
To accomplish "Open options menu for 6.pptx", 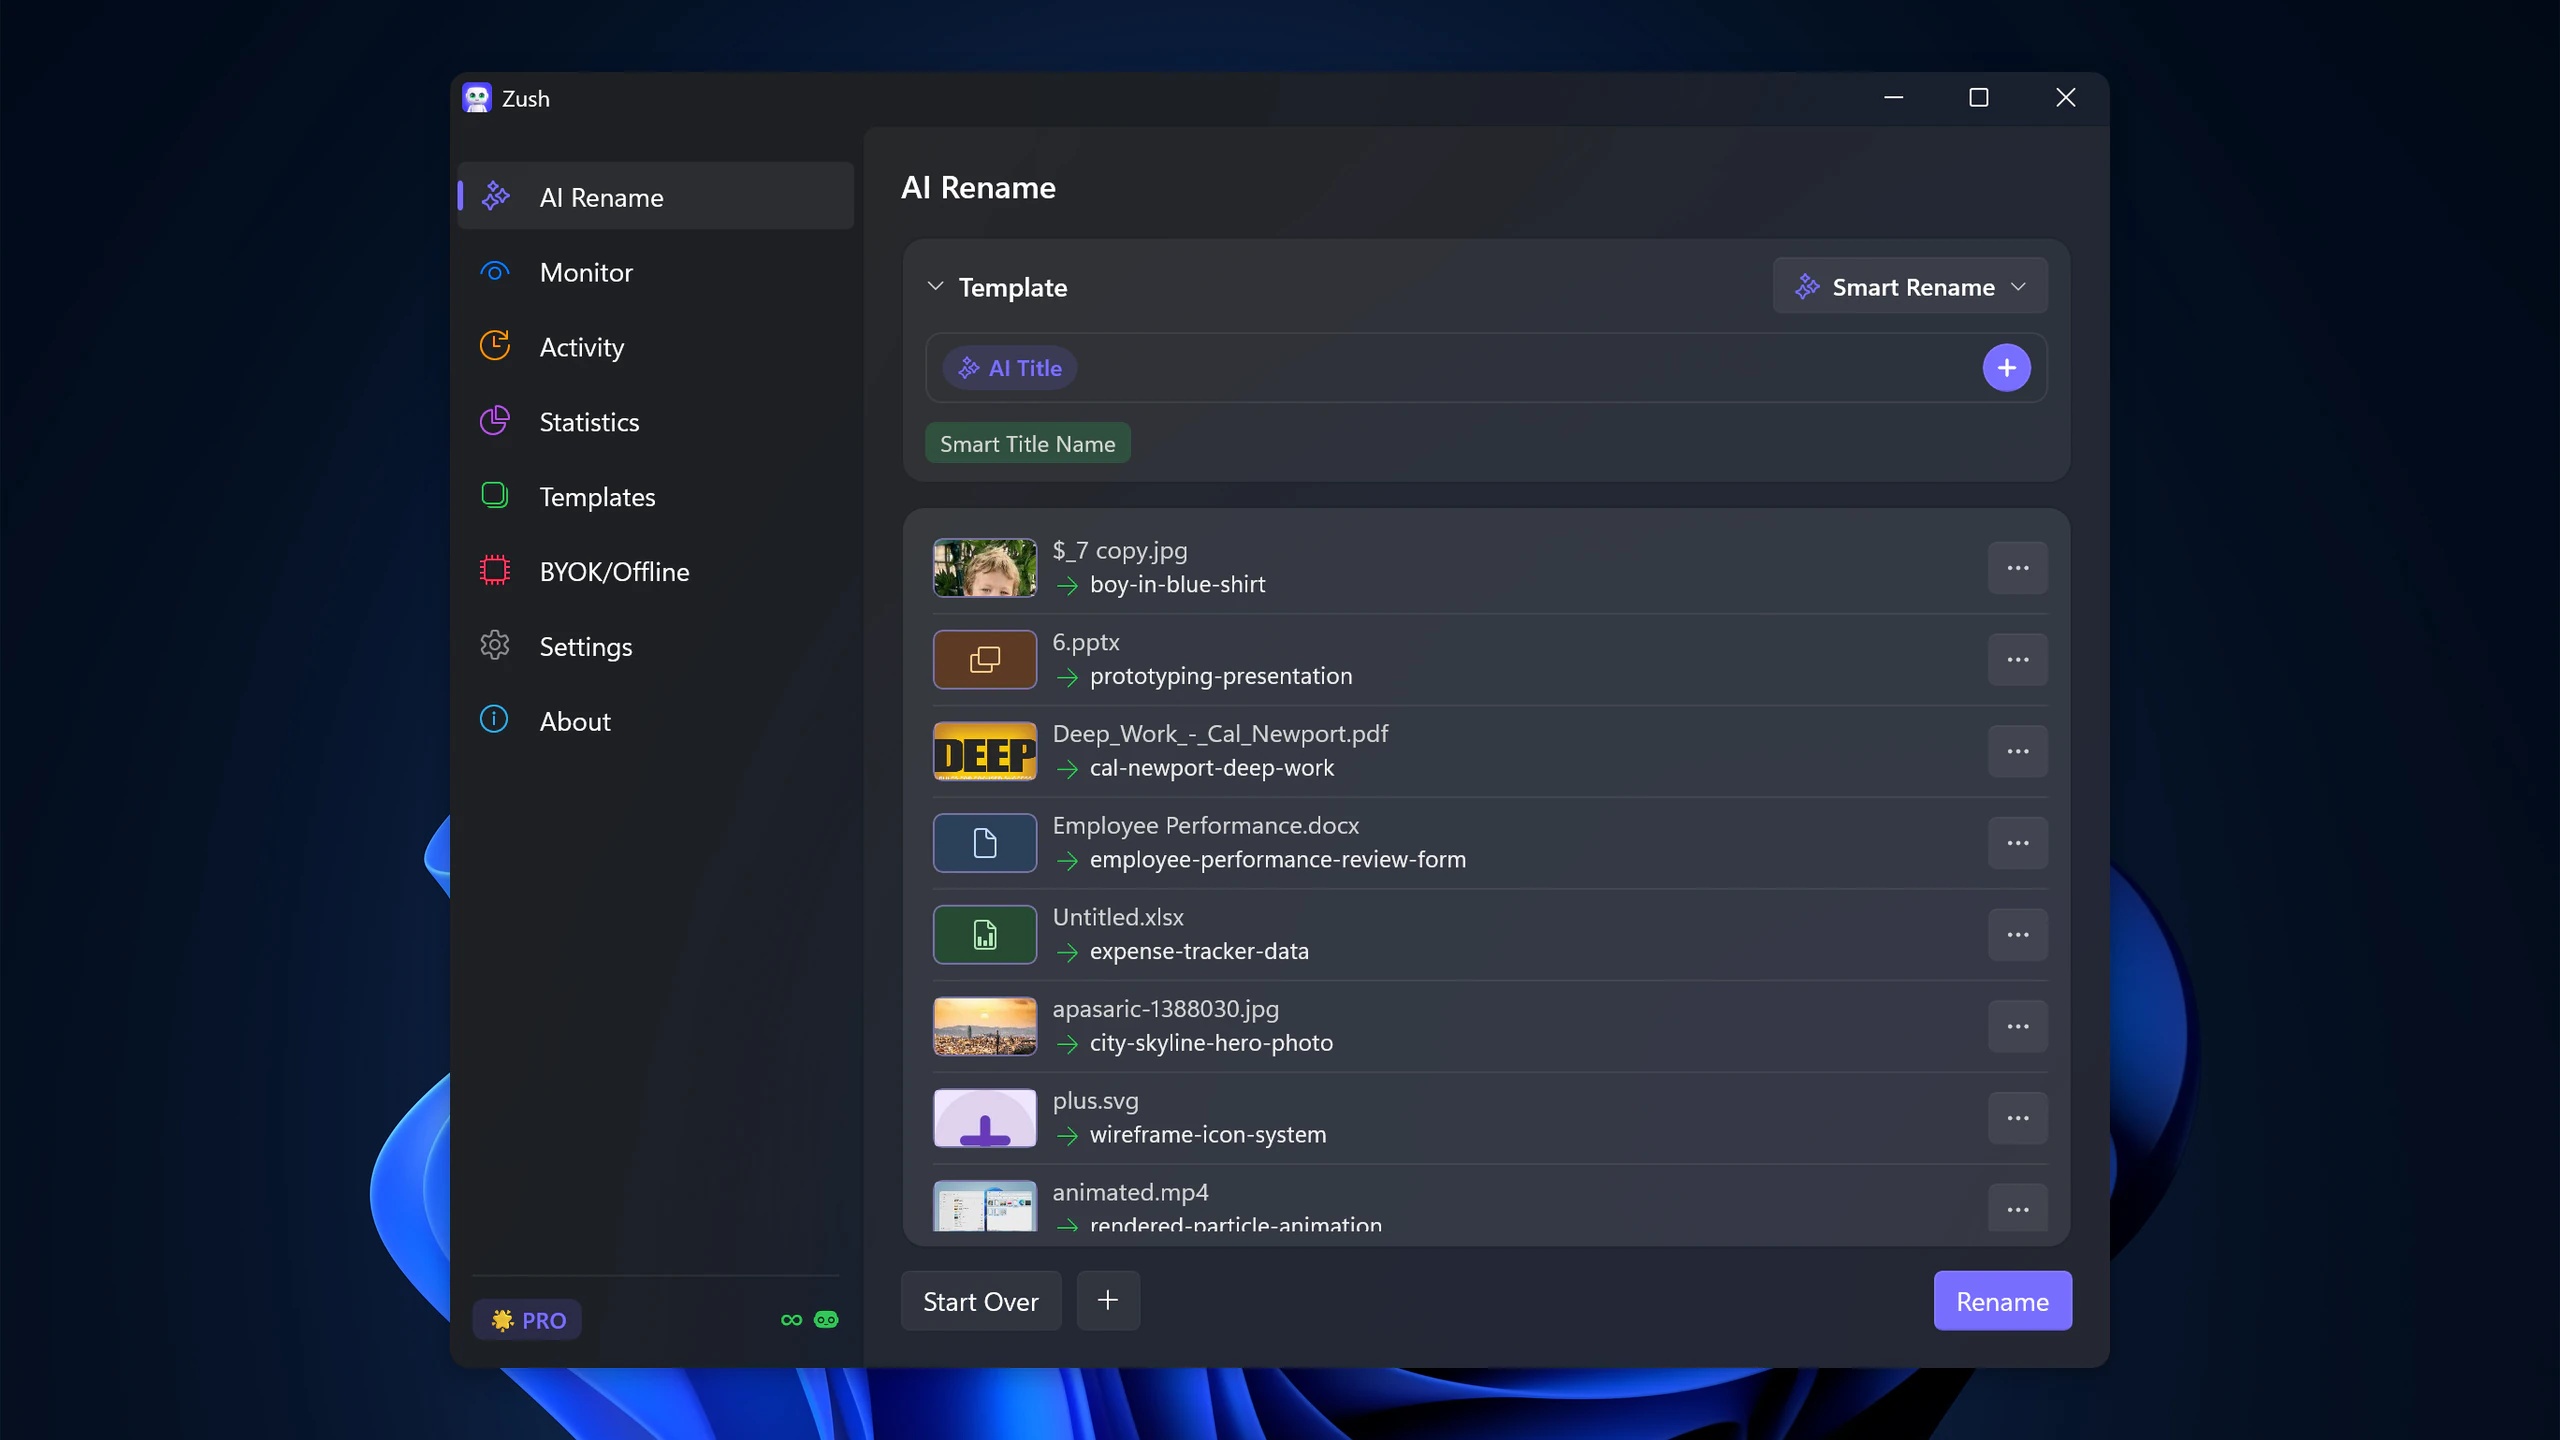I will [2017, 660].
